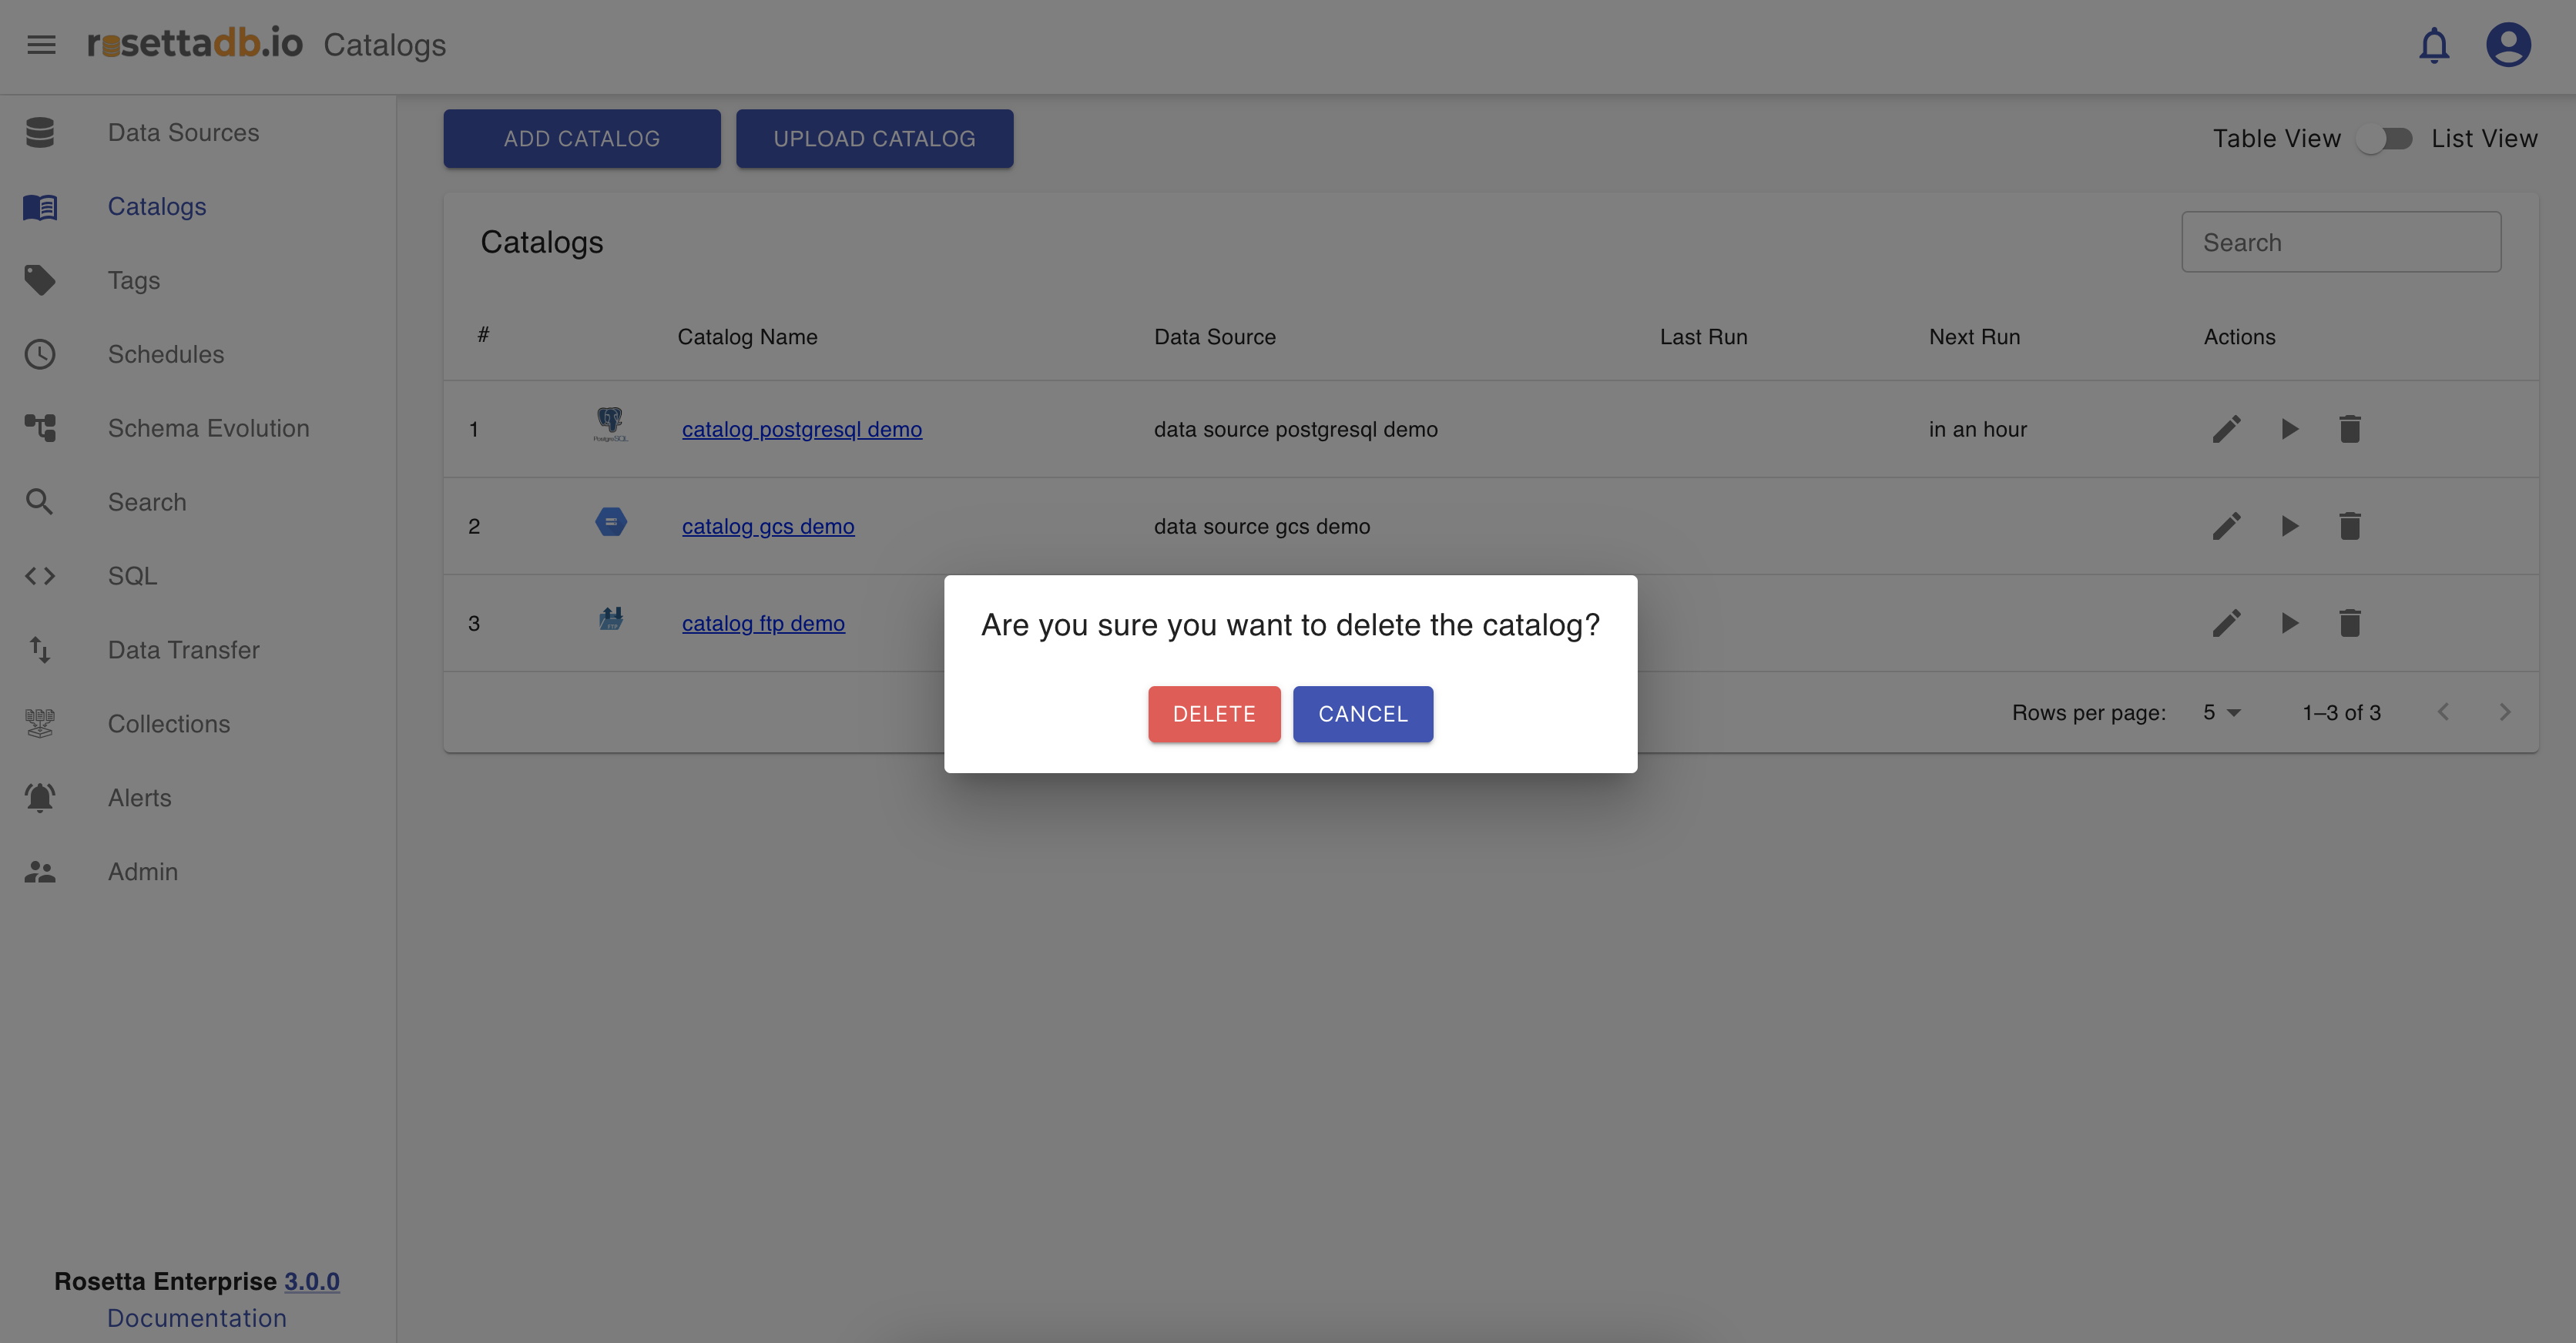Screen dimensions: 2576x1343
Task: Open the notifications bell
Action: click(x=2433, y=45)
